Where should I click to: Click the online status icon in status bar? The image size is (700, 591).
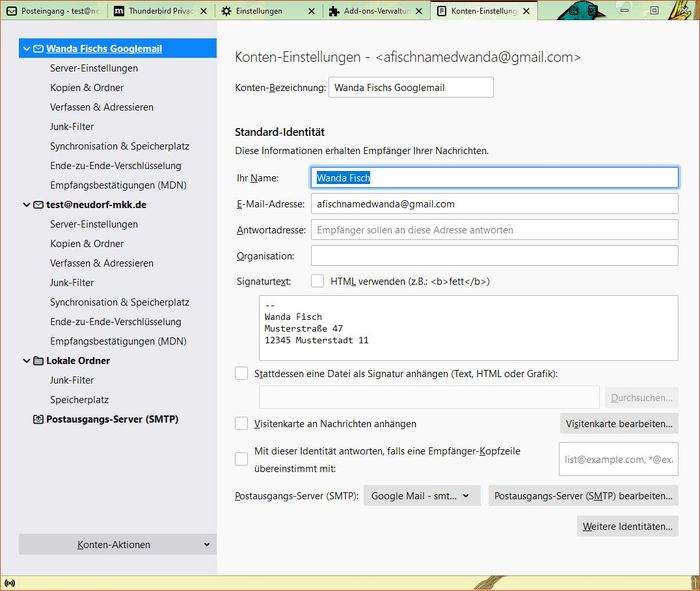10,582
